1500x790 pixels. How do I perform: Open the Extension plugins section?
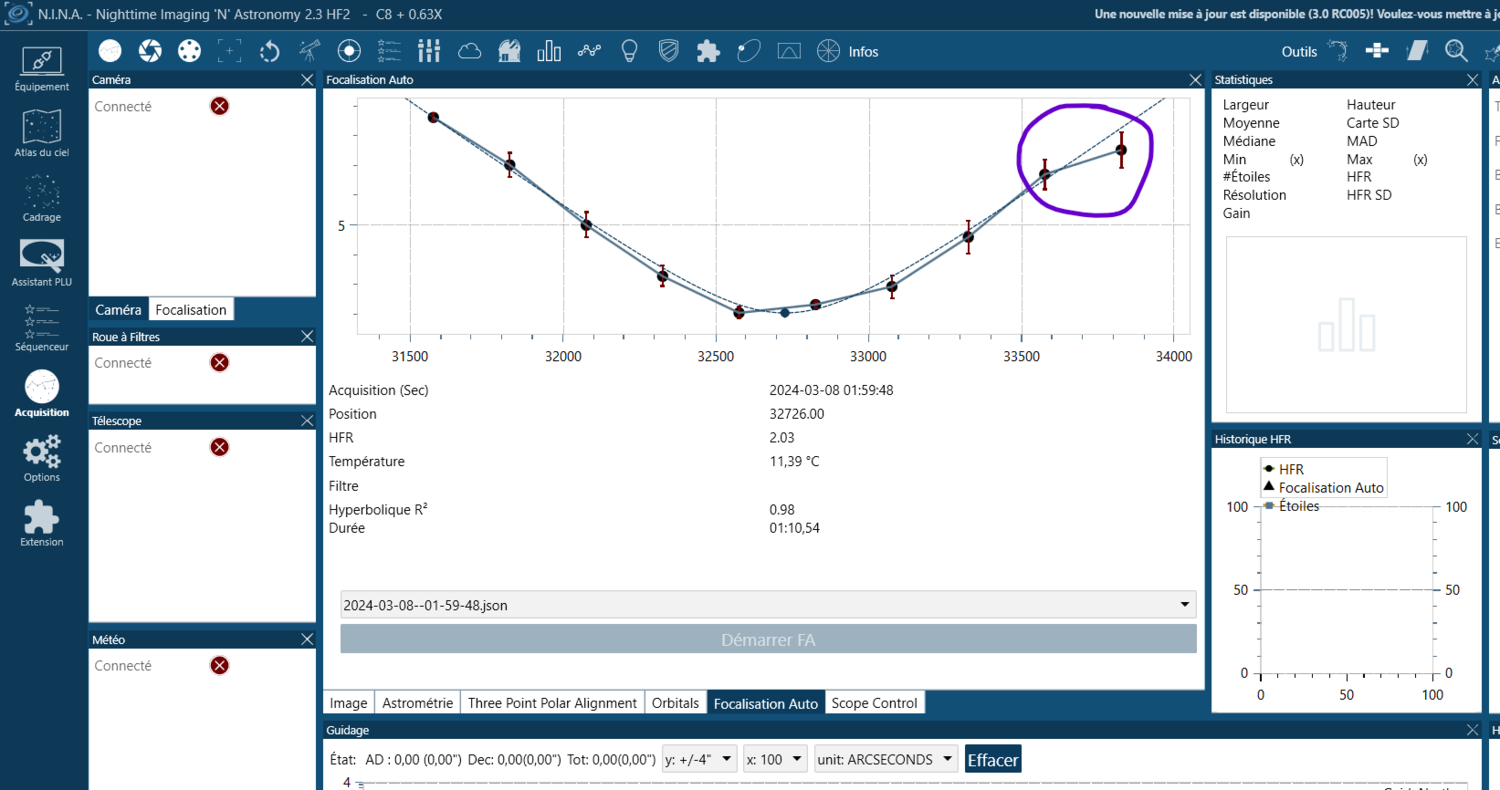tap(42, 523)
